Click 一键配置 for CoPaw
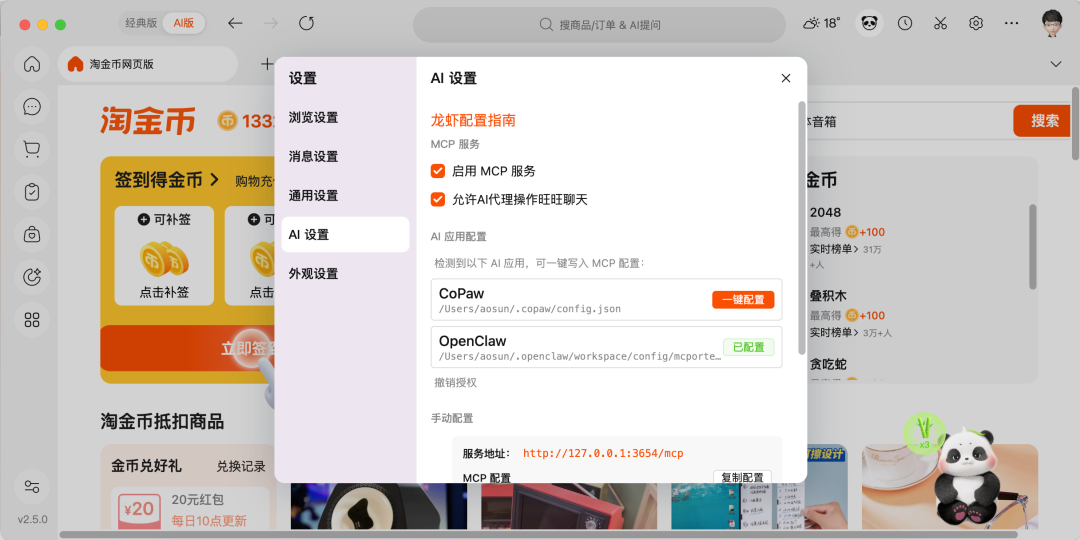This screenshot has width=1080, height=540. pos(743,300)
